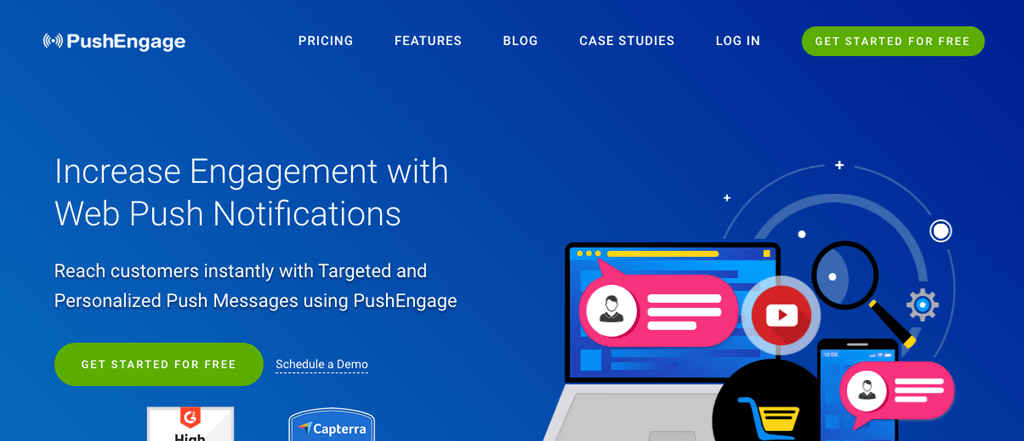Visit the Blog section
Viewport: 1024px width, 441px height.
[x=520, y=41]
